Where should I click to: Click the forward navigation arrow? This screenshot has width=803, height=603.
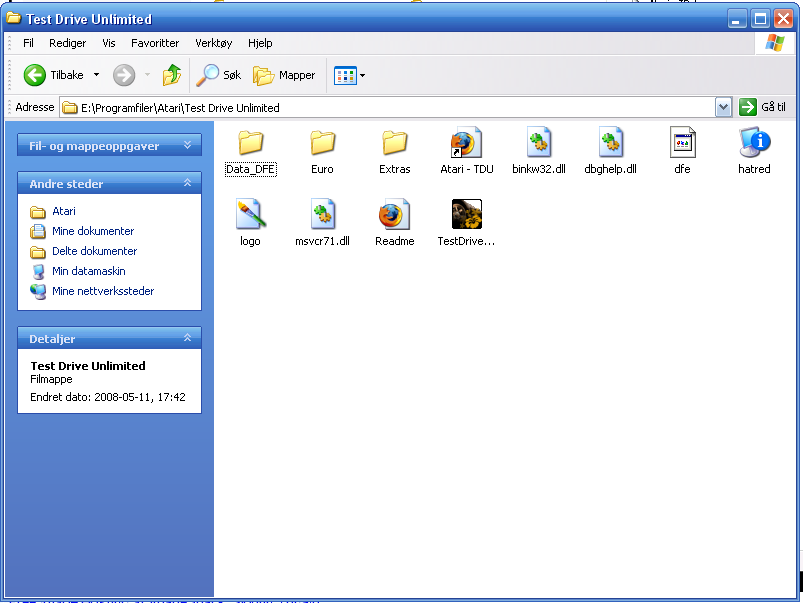(x=124, y=75)
